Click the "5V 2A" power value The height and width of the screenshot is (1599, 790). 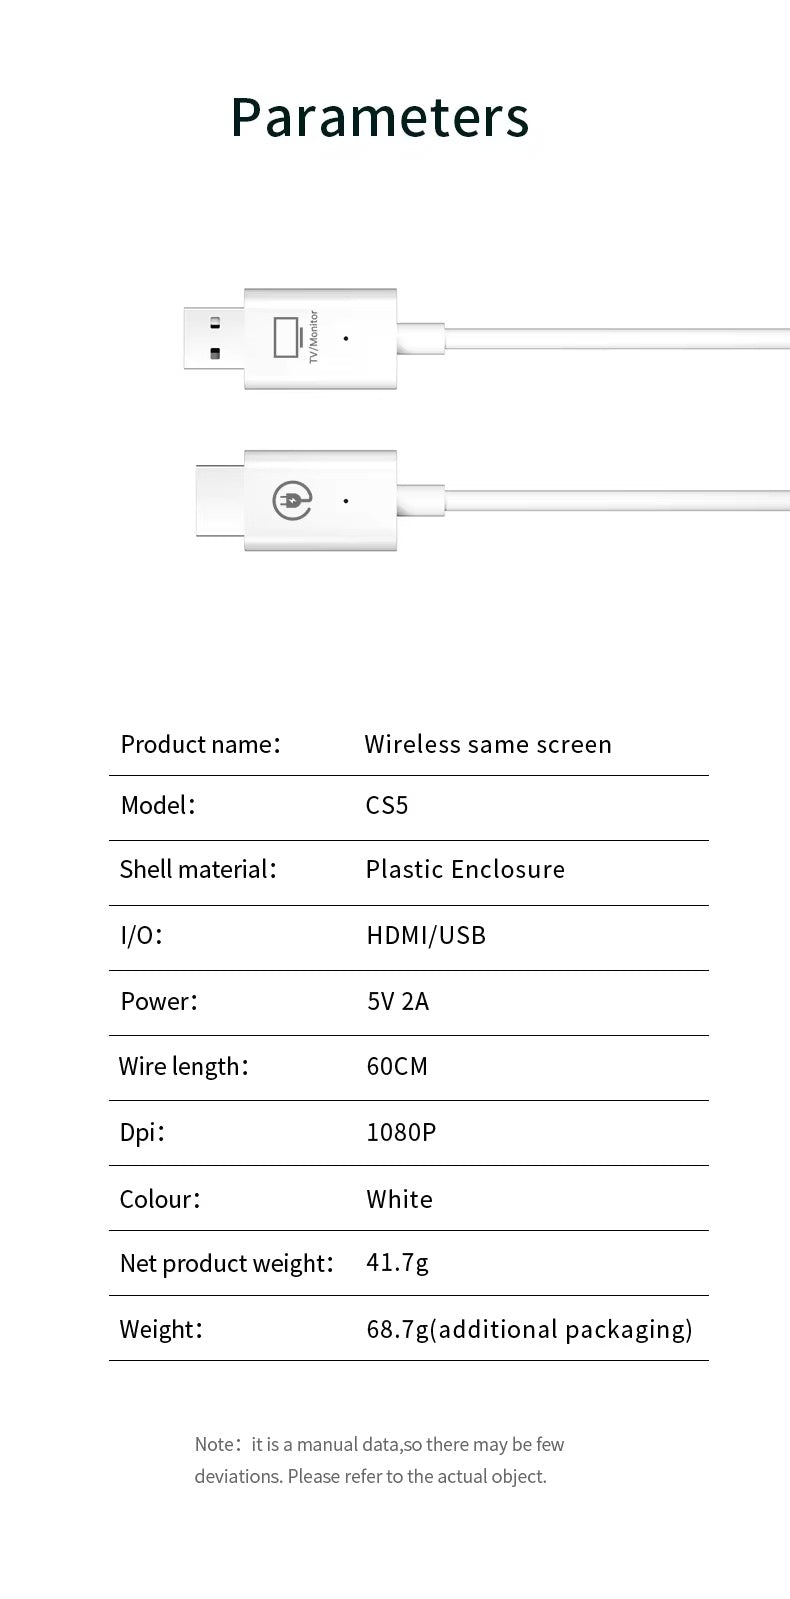(x=398, y=1001)
